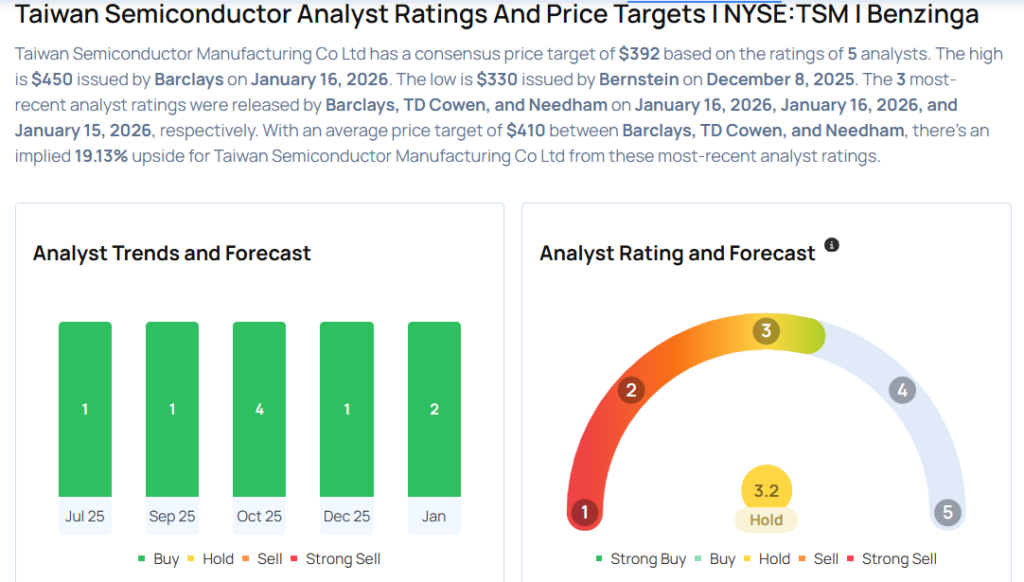Click the grey gauge marker numbered 5
1024x582 pixels.
pos(947,514)
